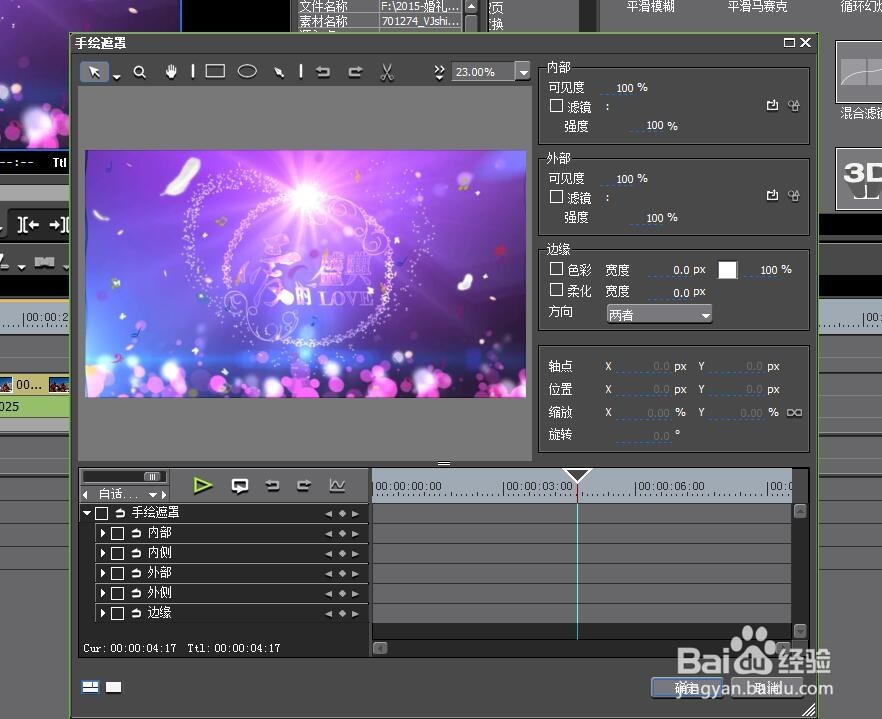Viewport: 882px width, 719px height.
Task: Click the timeline vertical scrollbar up arrow
Action: tap(800, 511)
